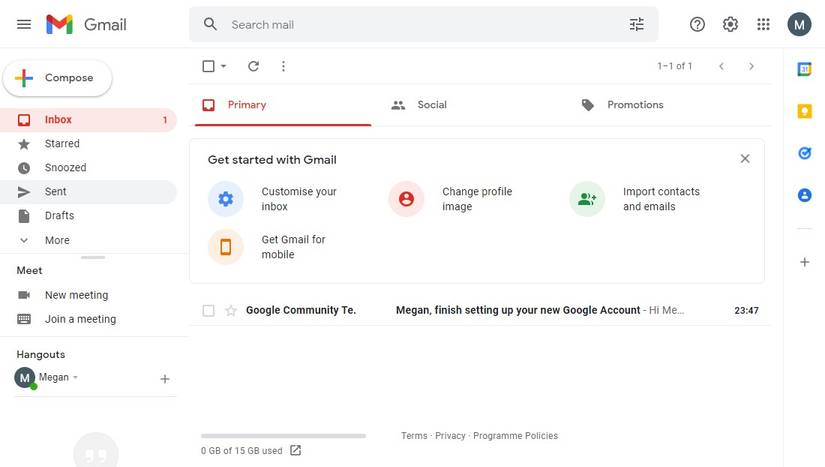825x467 pixels.
Task: Open Google Tasks in side panel
Action: (804, 153)
